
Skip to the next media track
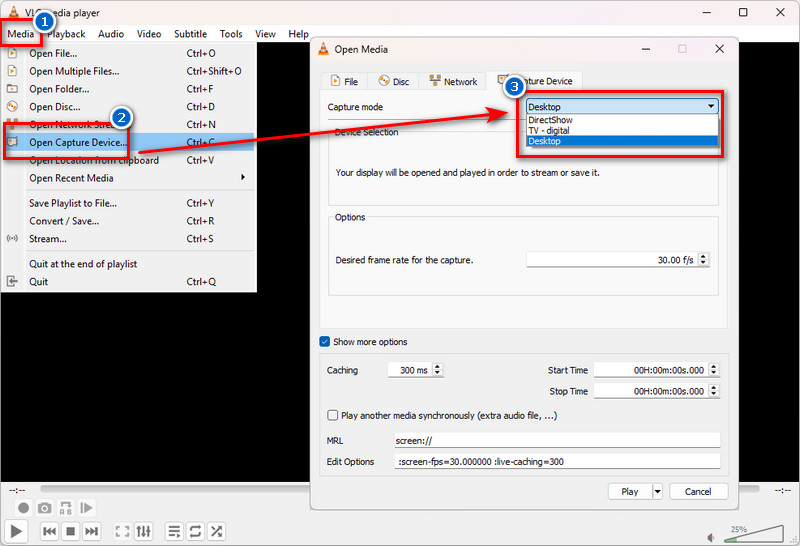tap(91, 531)
